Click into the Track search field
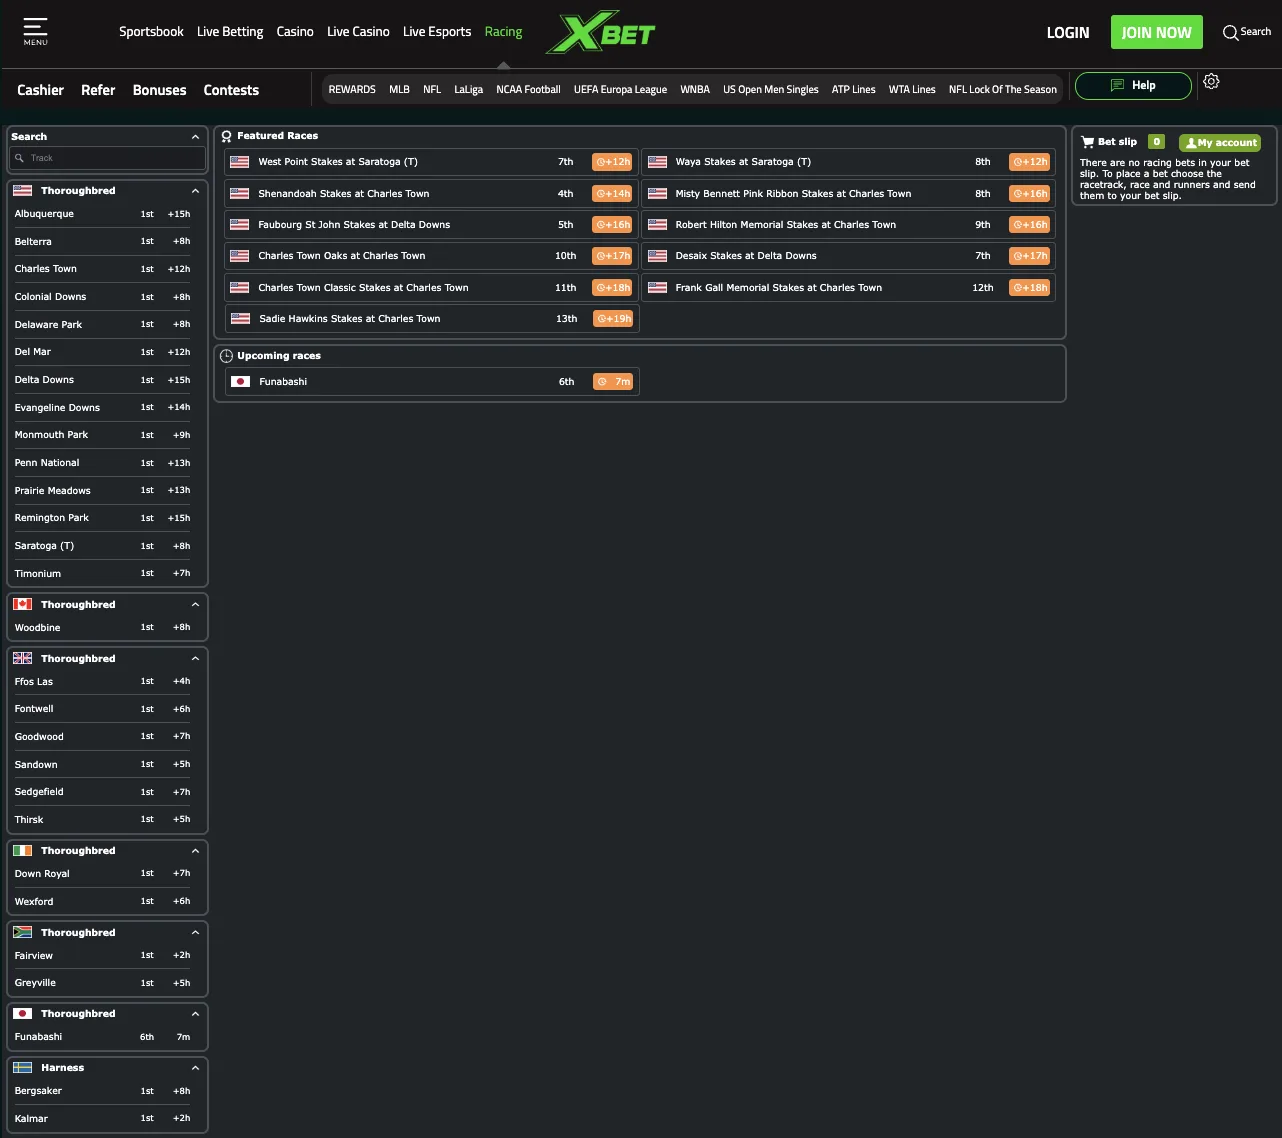1282x1138 pixels. pyautogui.click(x=107, y=158)
